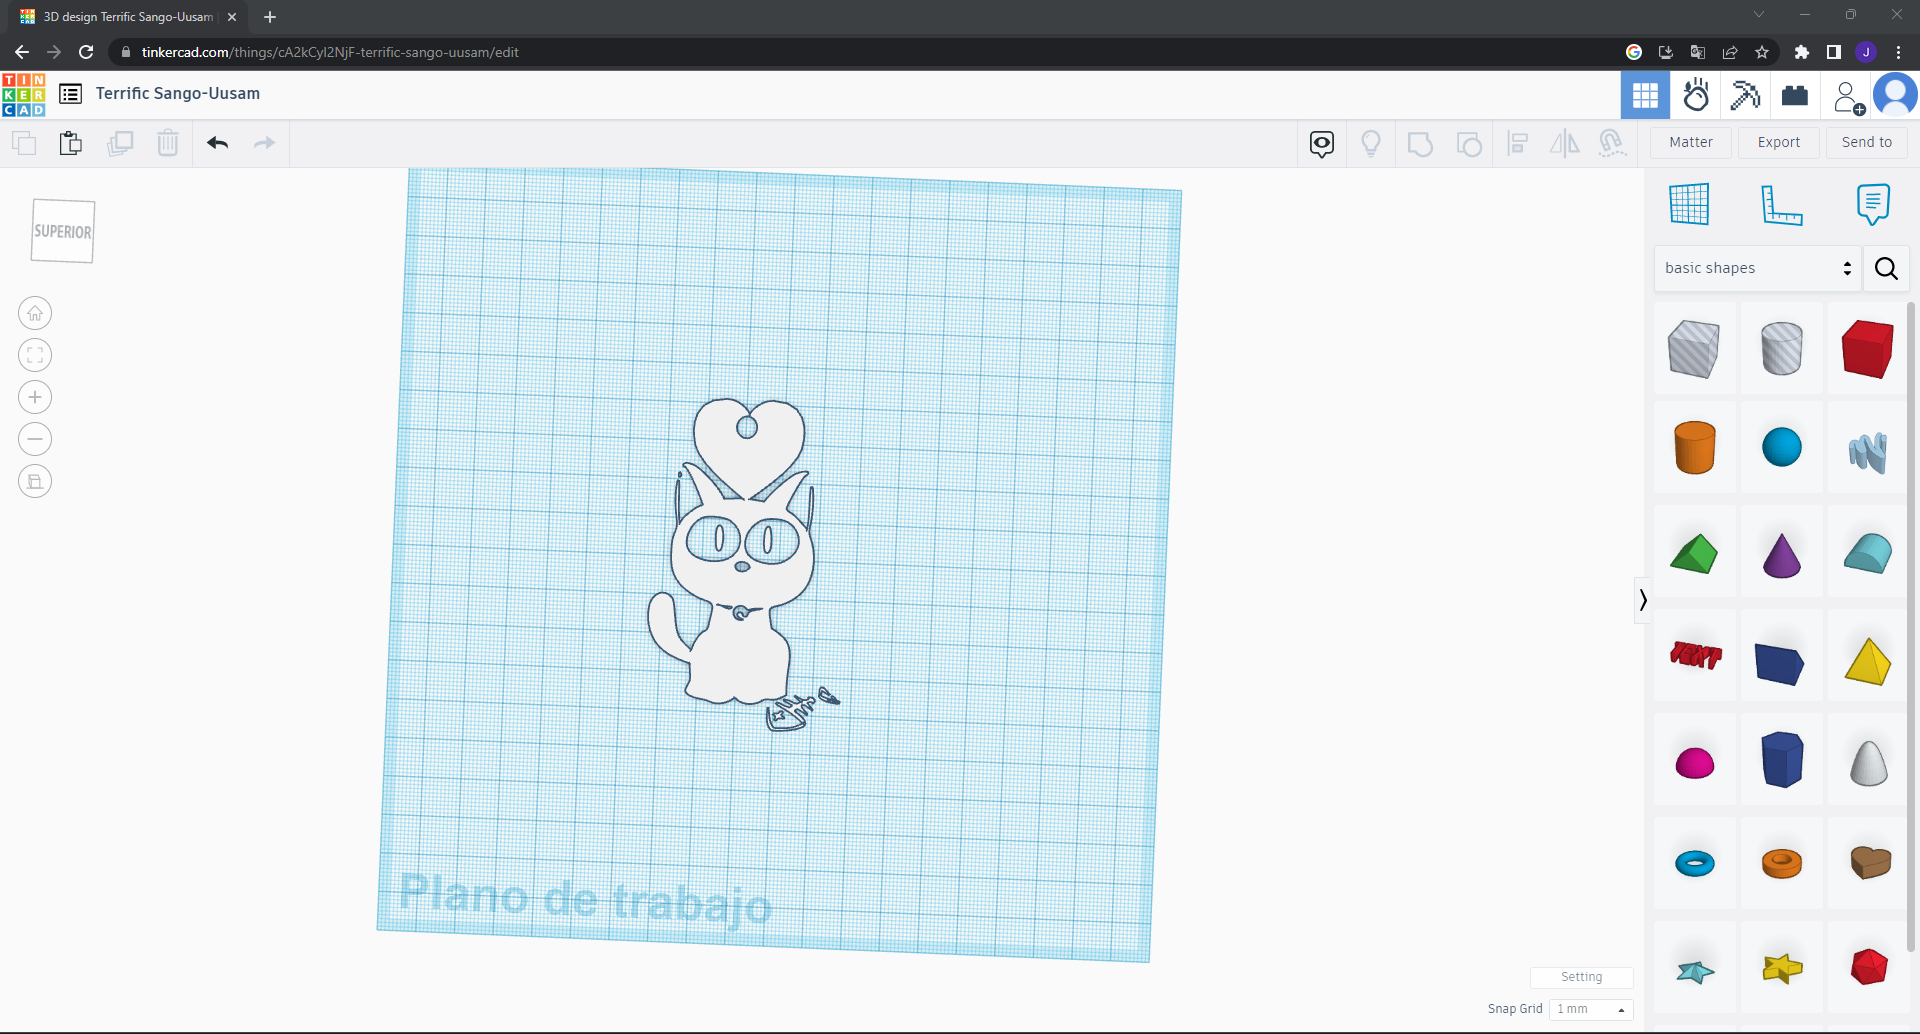This screenshot has width=1920, height=1034.
Task: Open the Blocks pickaxe mode
Action: click(1745, 95)
